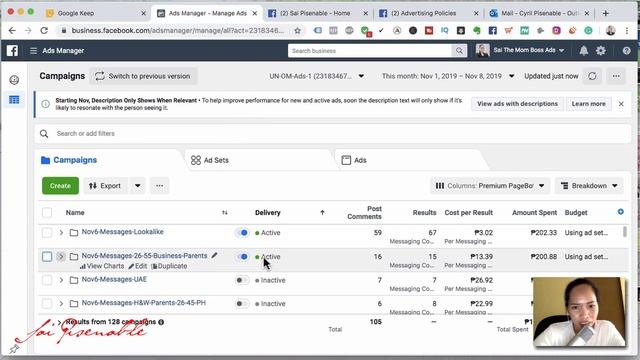Screen dimensions: 640x360
Task: Open the notifications bell
Action: 584,51
